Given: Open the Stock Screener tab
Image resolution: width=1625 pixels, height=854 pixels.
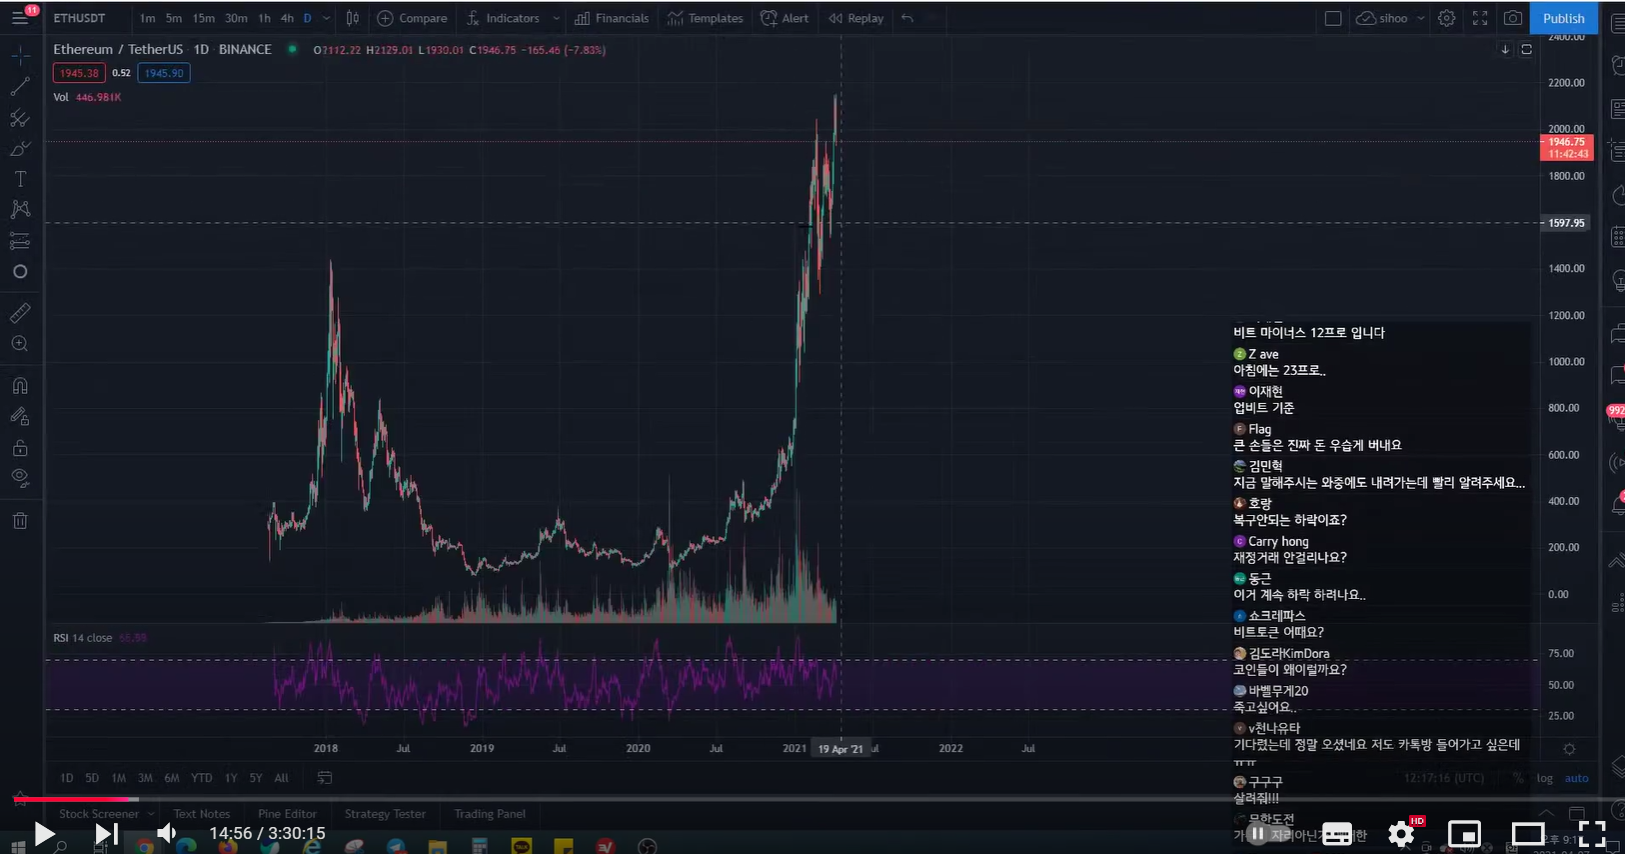Looking at the screenshot, I should coord(99,814).
